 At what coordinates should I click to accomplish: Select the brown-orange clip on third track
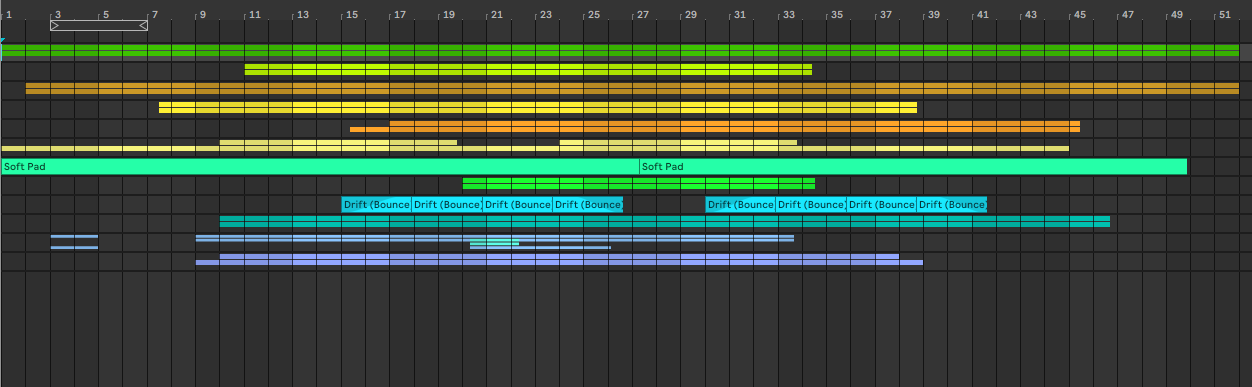pos(632,88)
